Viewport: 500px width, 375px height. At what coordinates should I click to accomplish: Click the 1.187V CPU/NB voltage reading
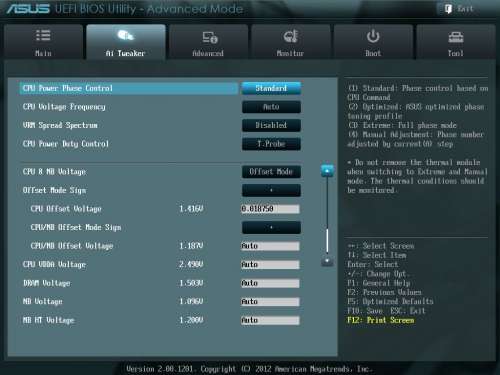point(191,246)
